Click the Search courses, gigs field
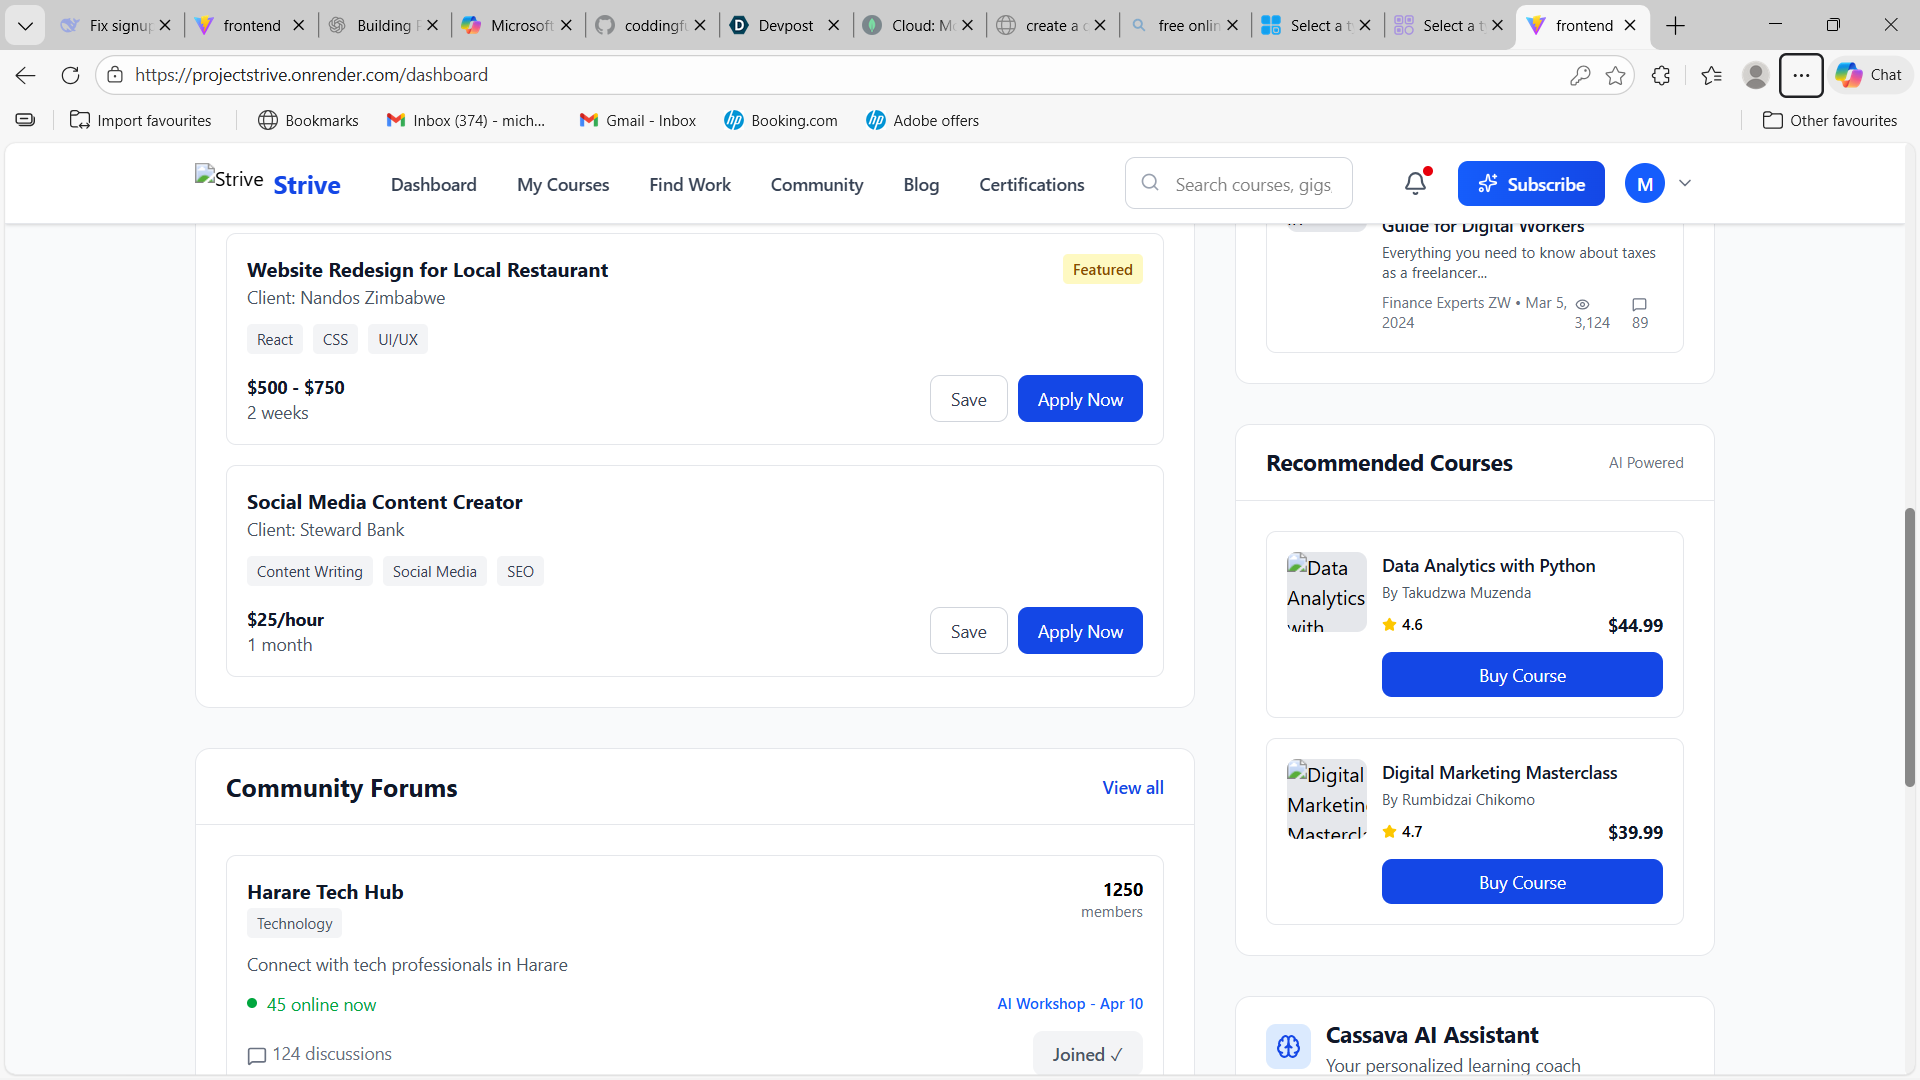Image resolution: width=1920 pixels, height=1080 pixels. click(x=1252, y=184)
